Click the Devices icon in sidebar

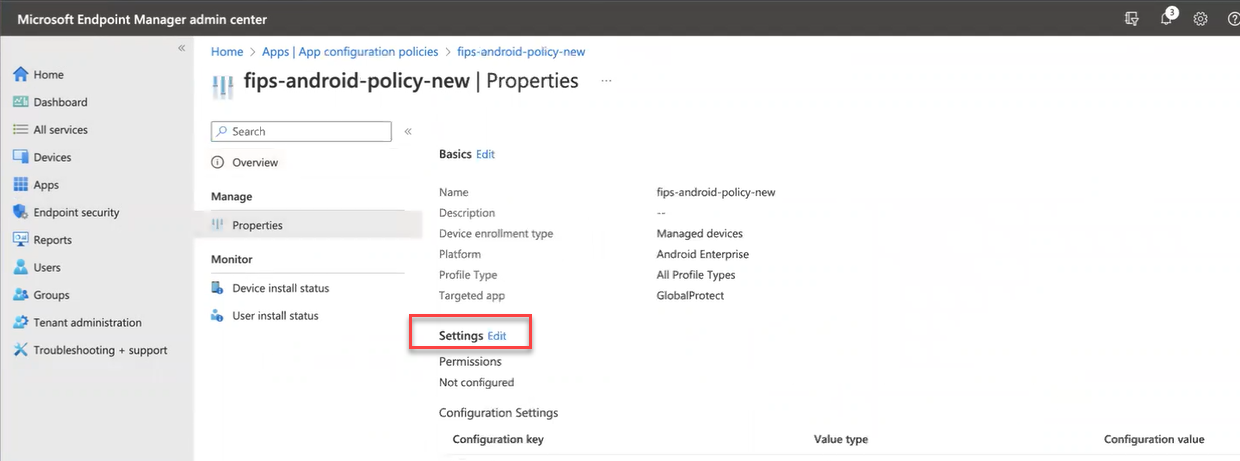point(20,157)
